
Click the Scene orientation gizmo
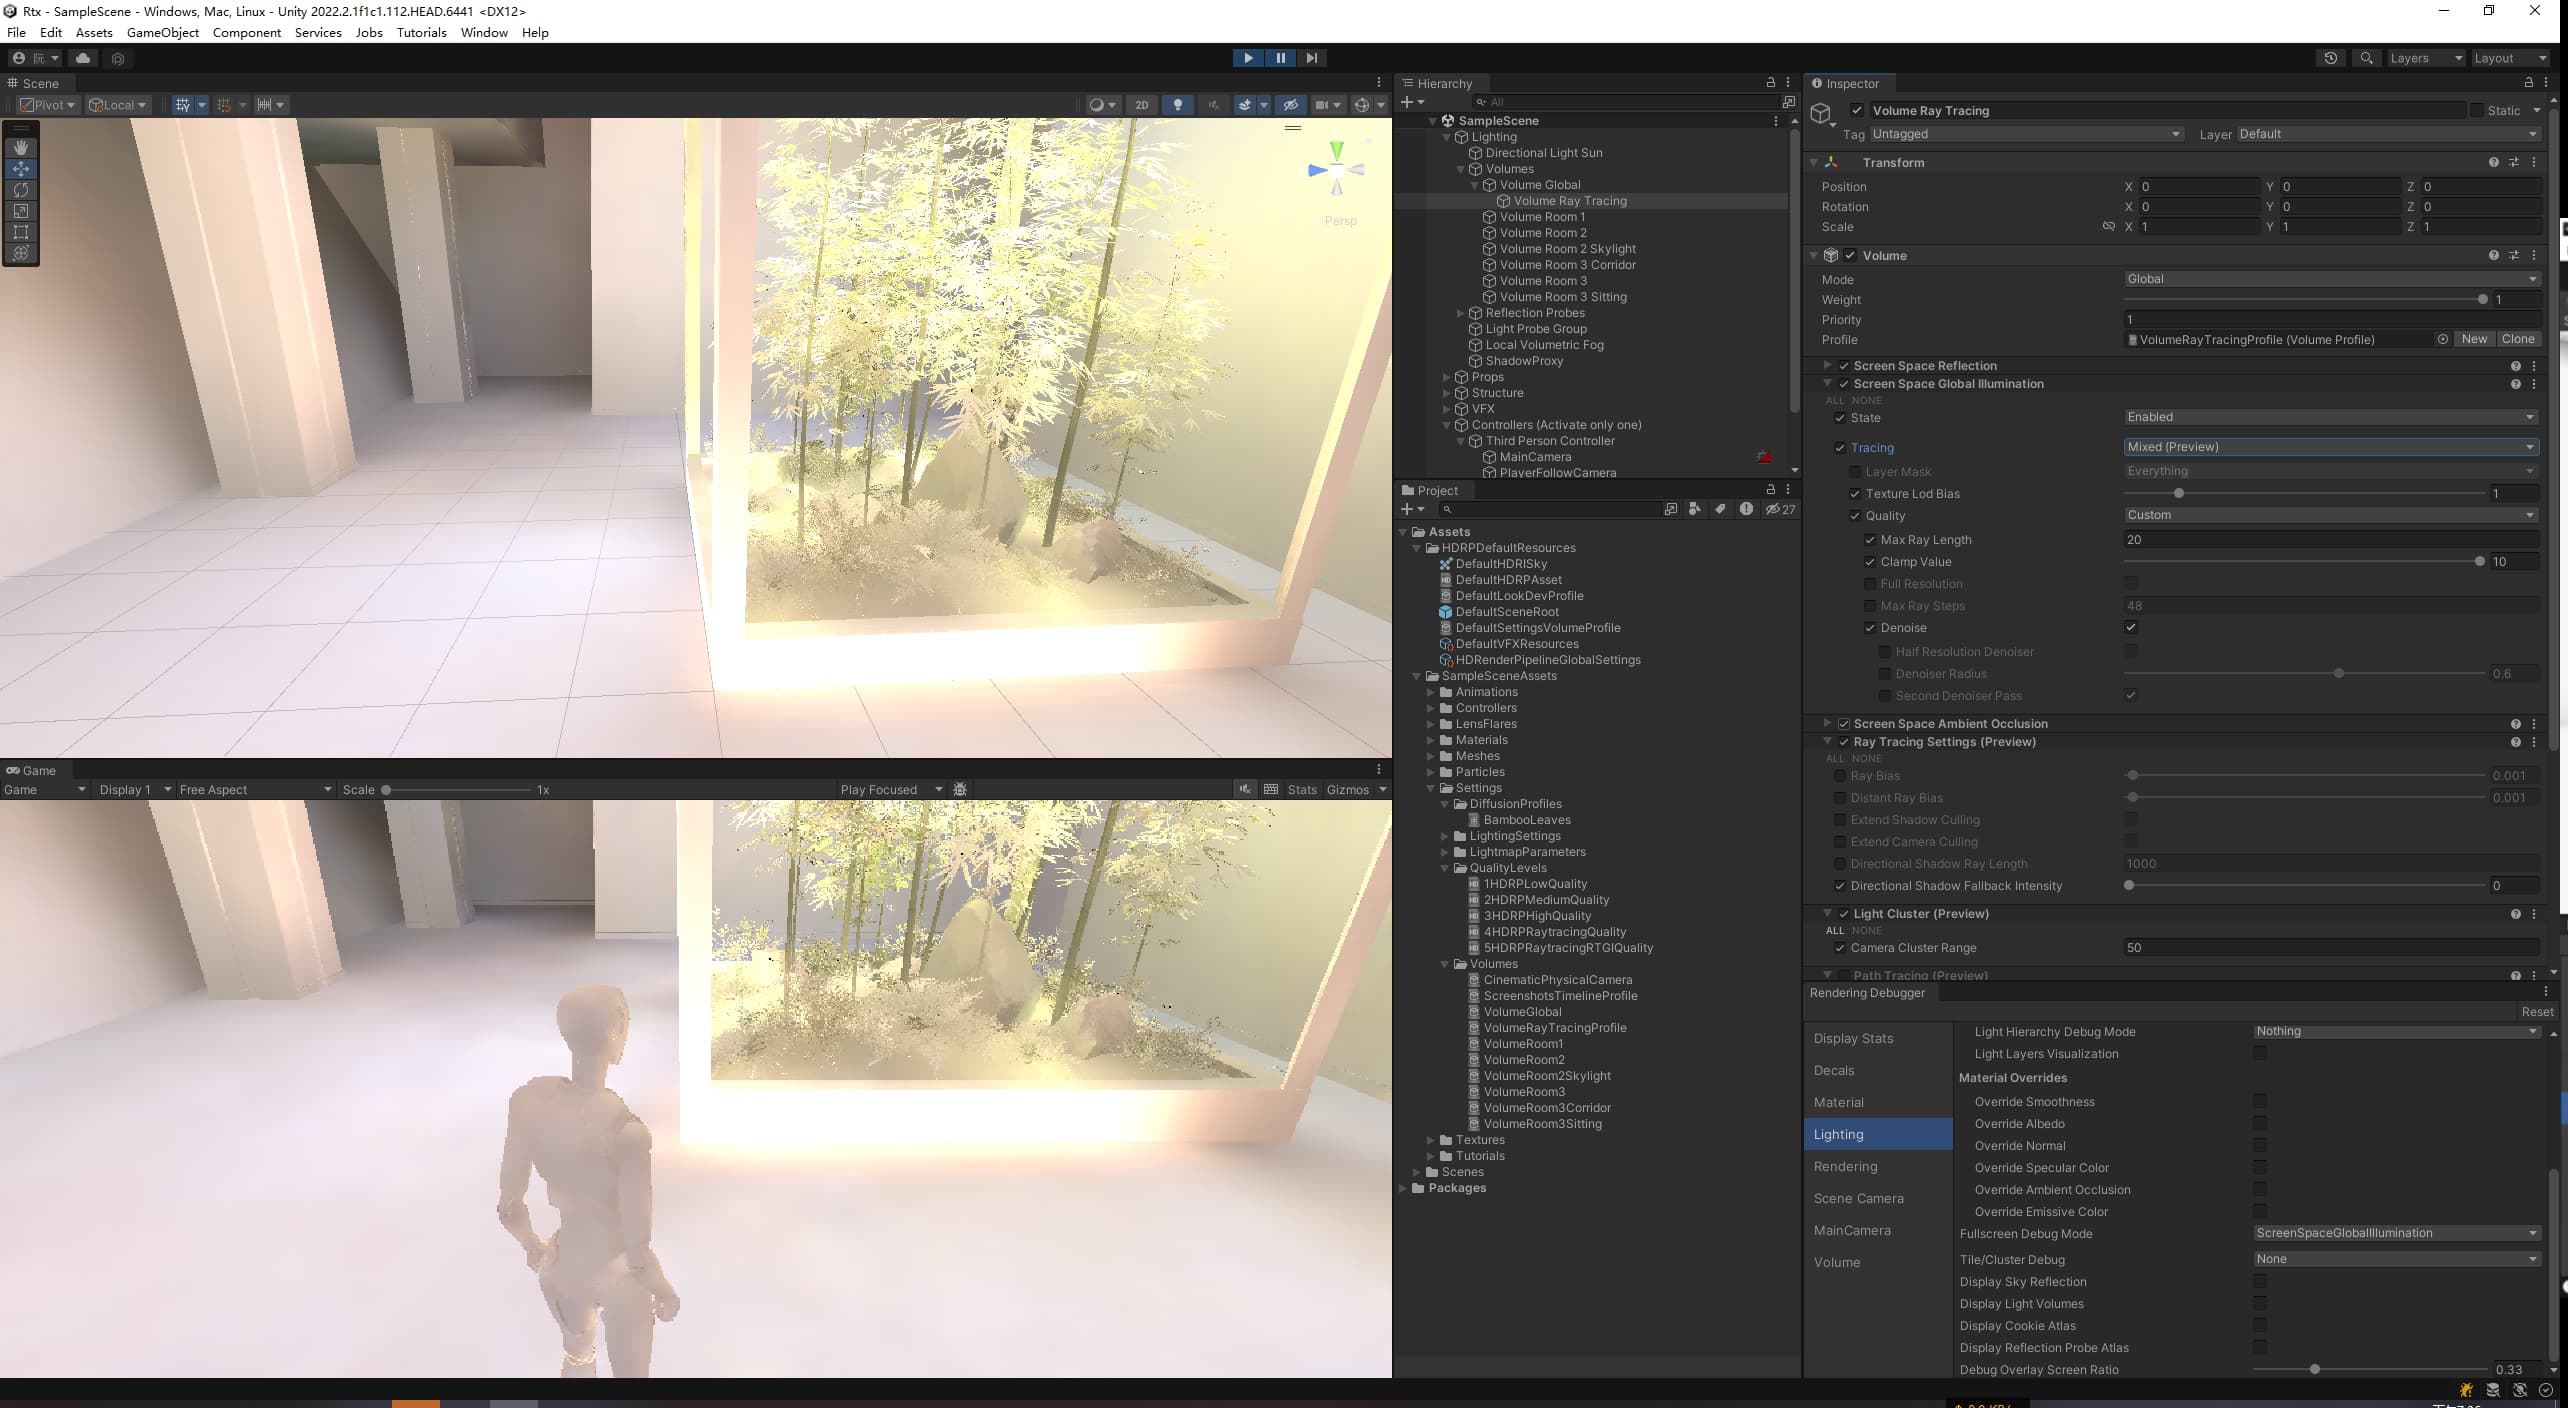tap(1337, 172)
